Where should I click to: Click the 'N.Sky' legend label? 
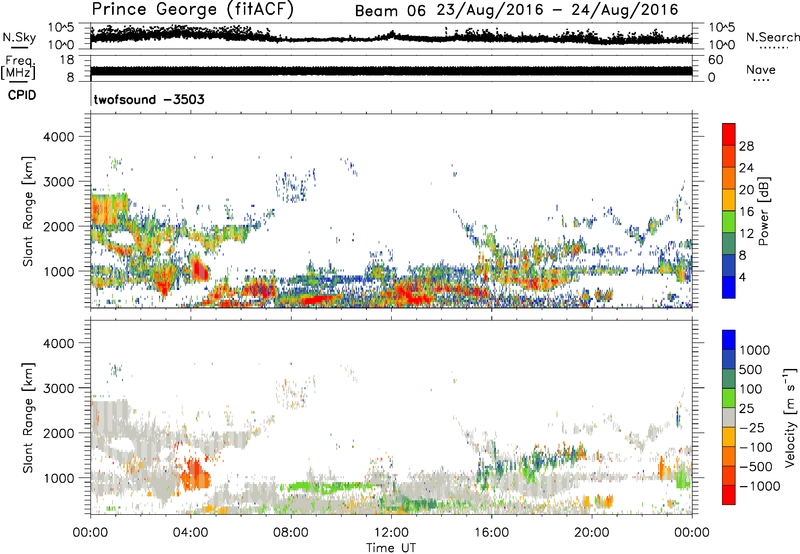pos(19,37)
